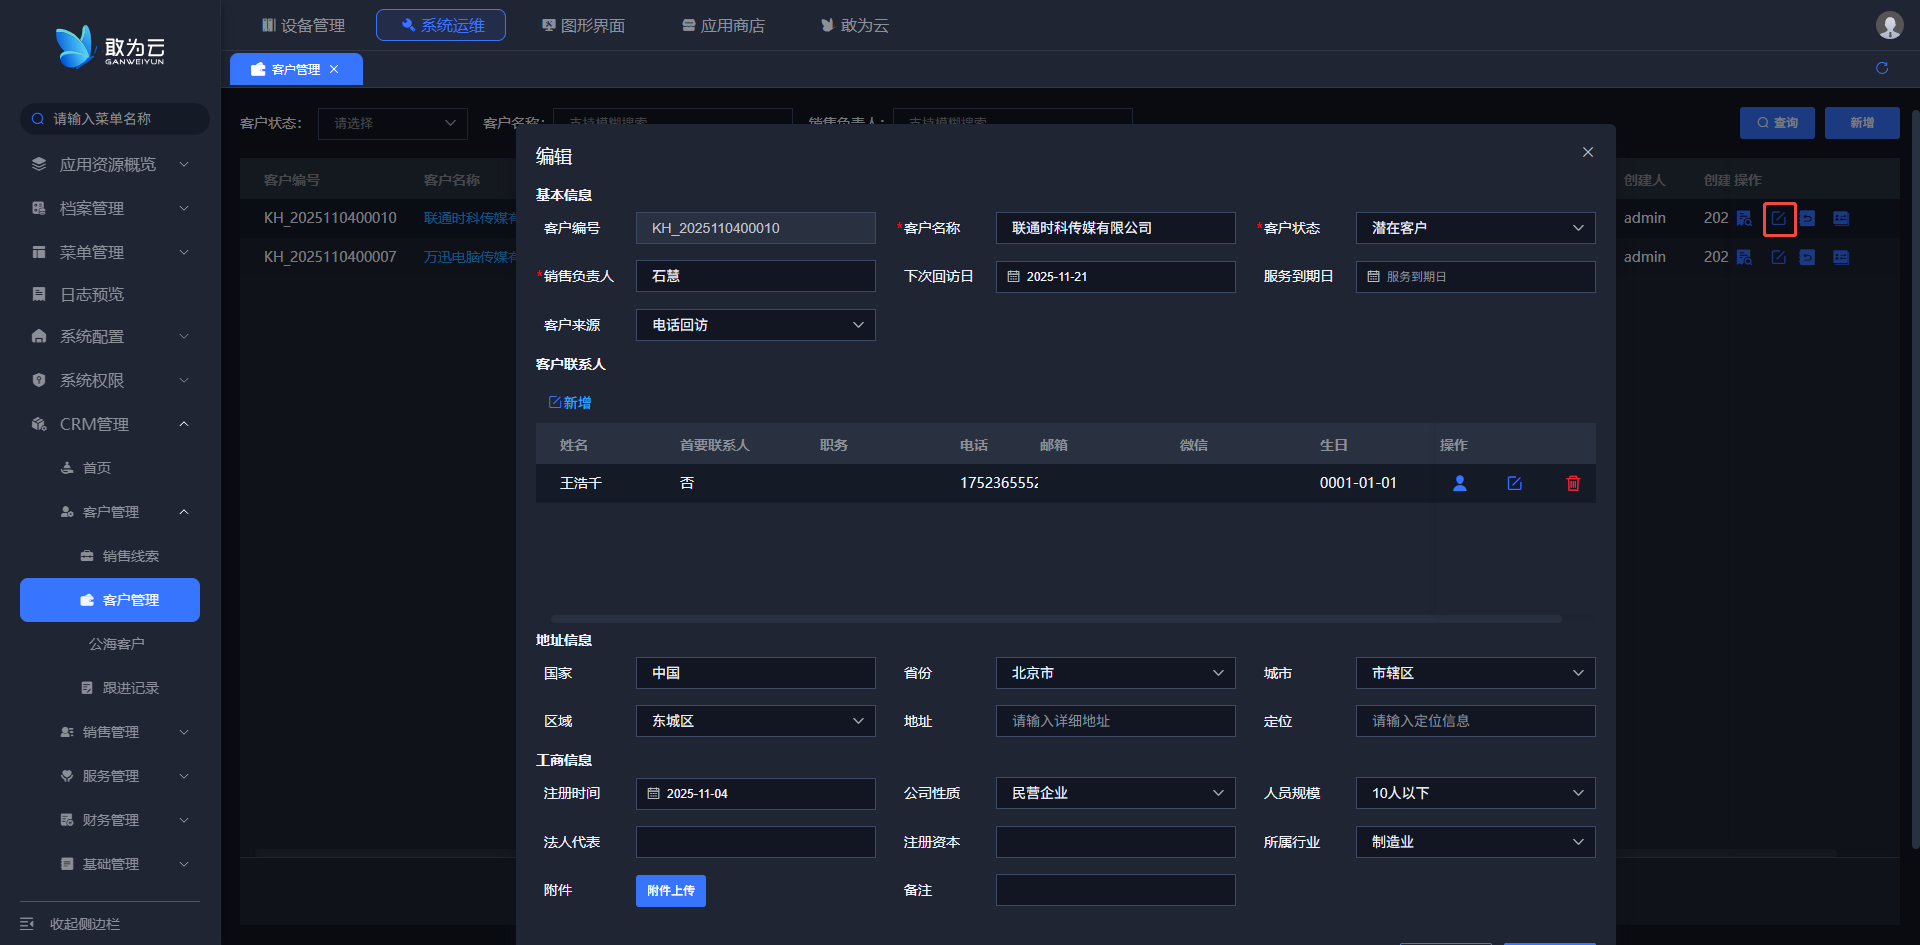This screenshot has width=1920, height=945.
Task: Open the 所属行业 dropdown showing 制造业
Action: (1475, 842)
